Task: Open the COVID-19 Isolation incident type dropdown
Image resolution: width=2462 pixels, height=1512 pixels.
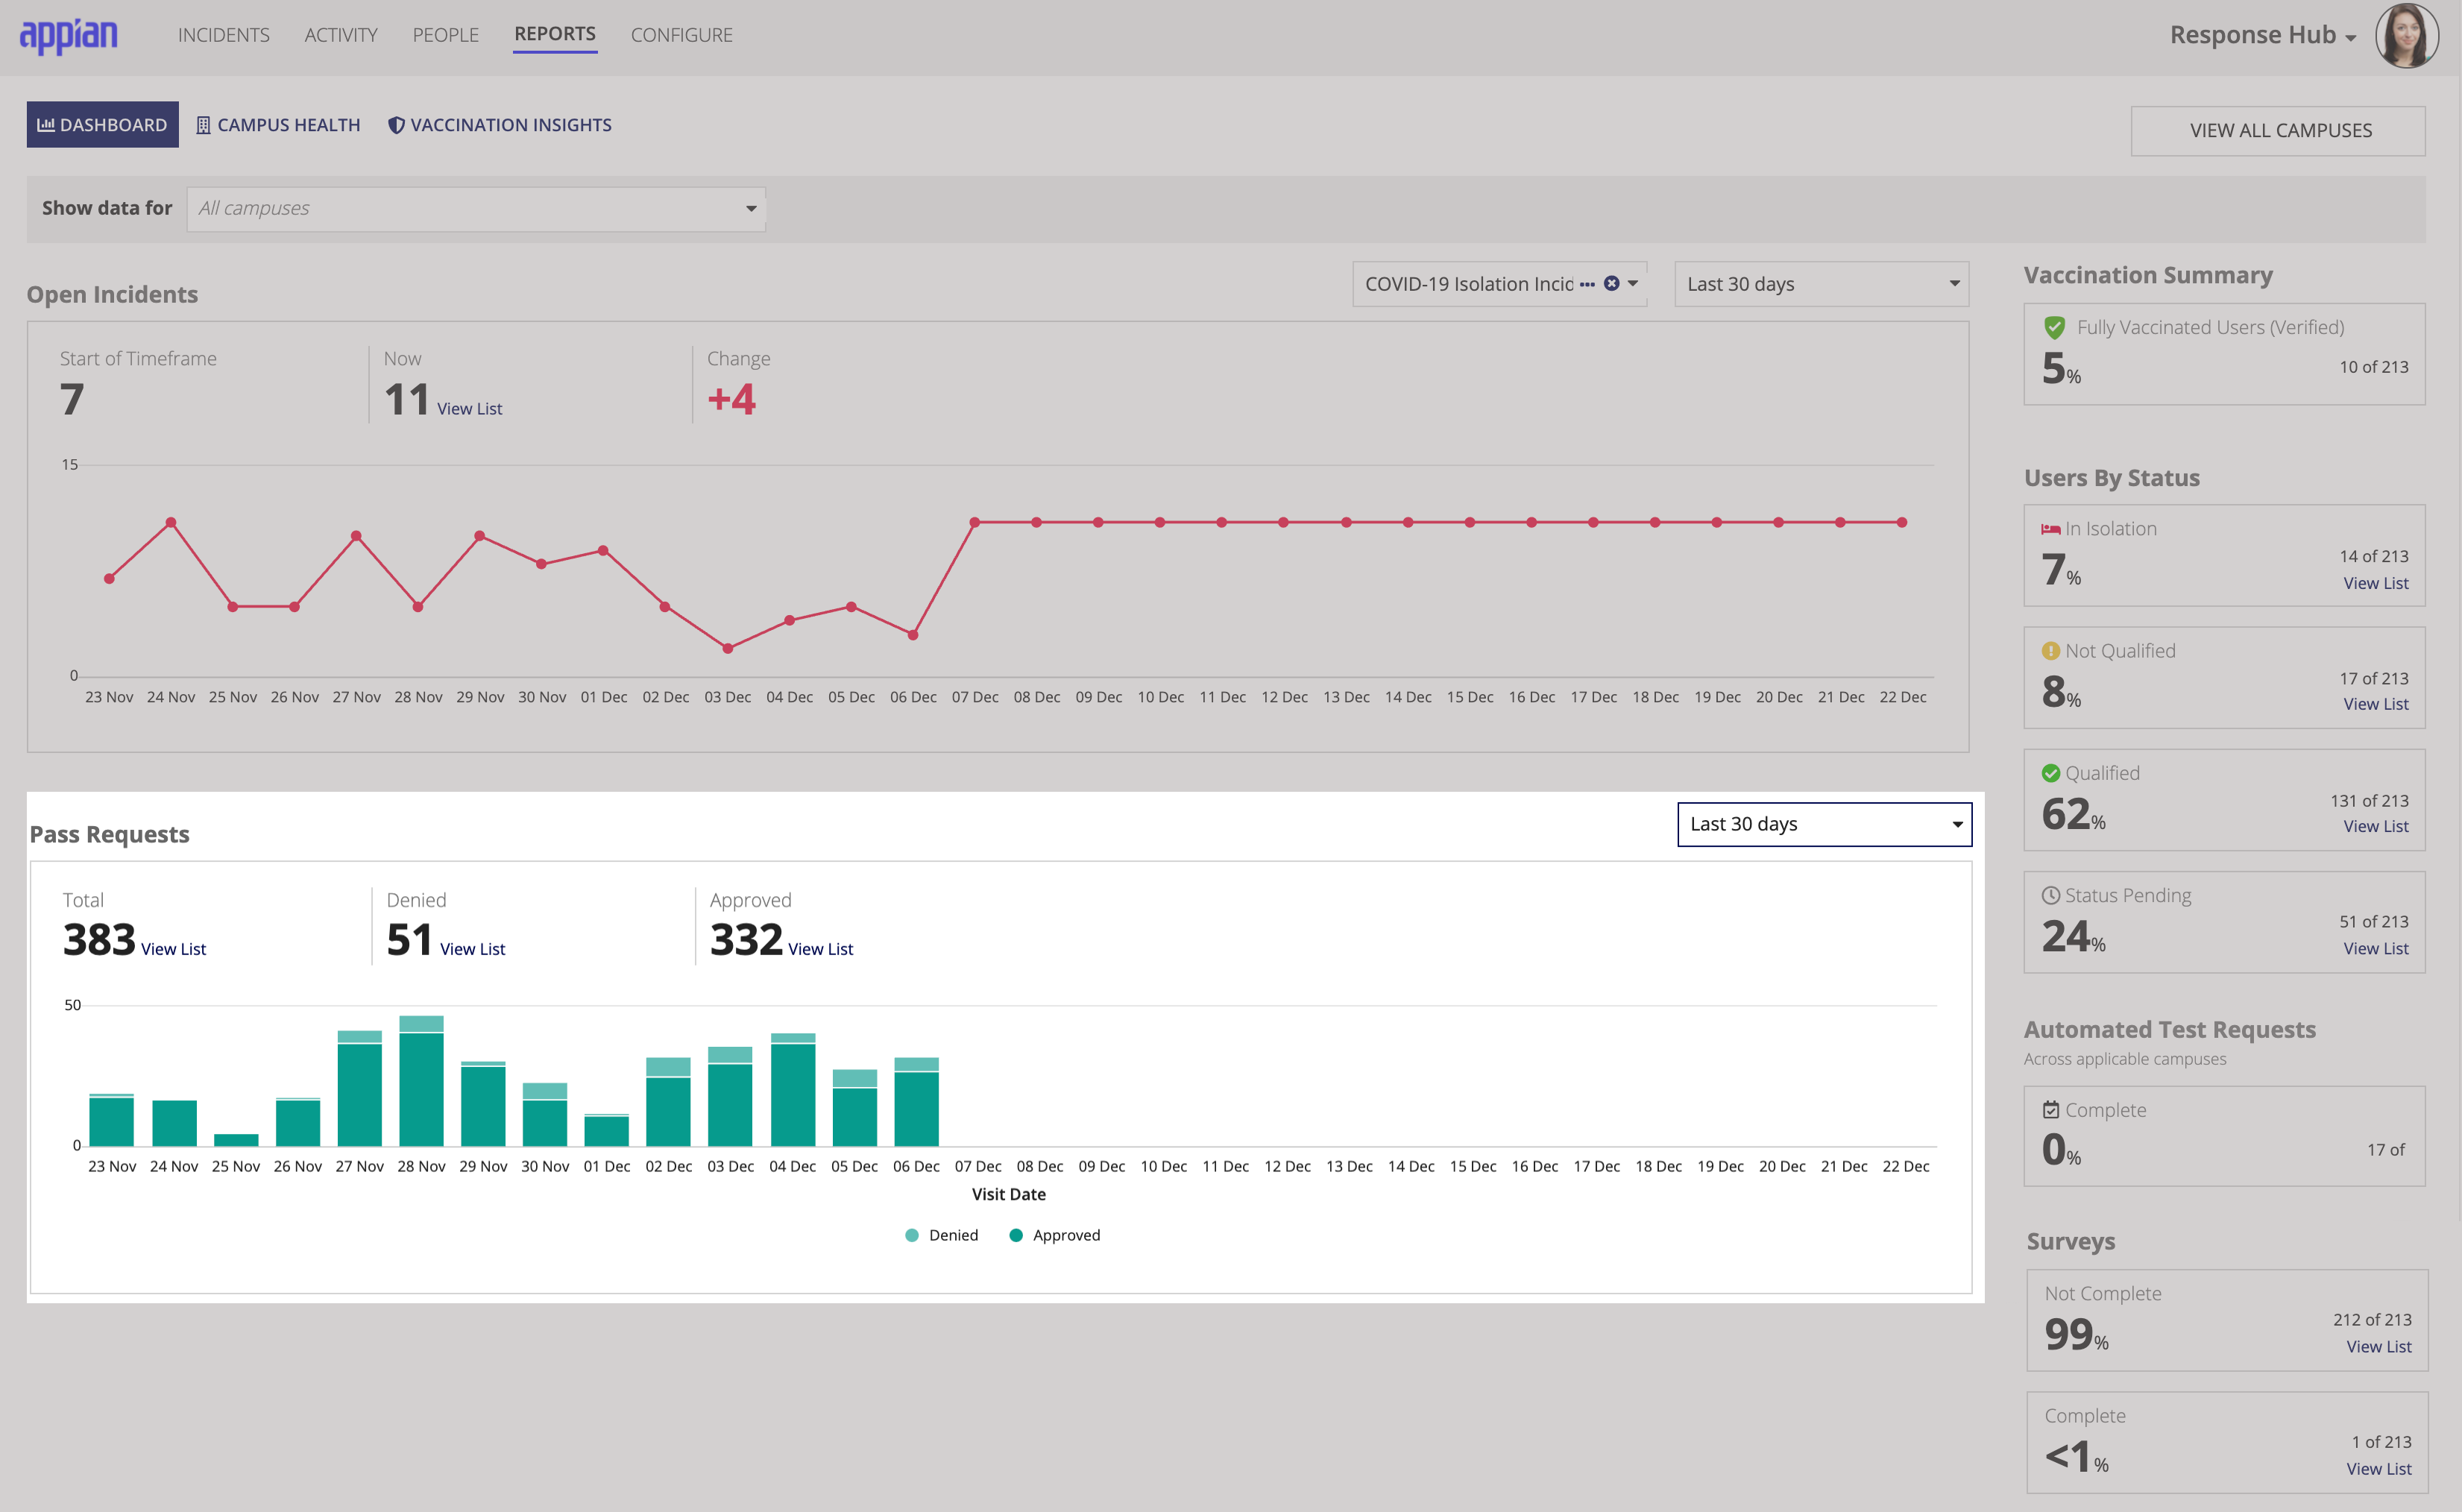Action: (1500, 284)
